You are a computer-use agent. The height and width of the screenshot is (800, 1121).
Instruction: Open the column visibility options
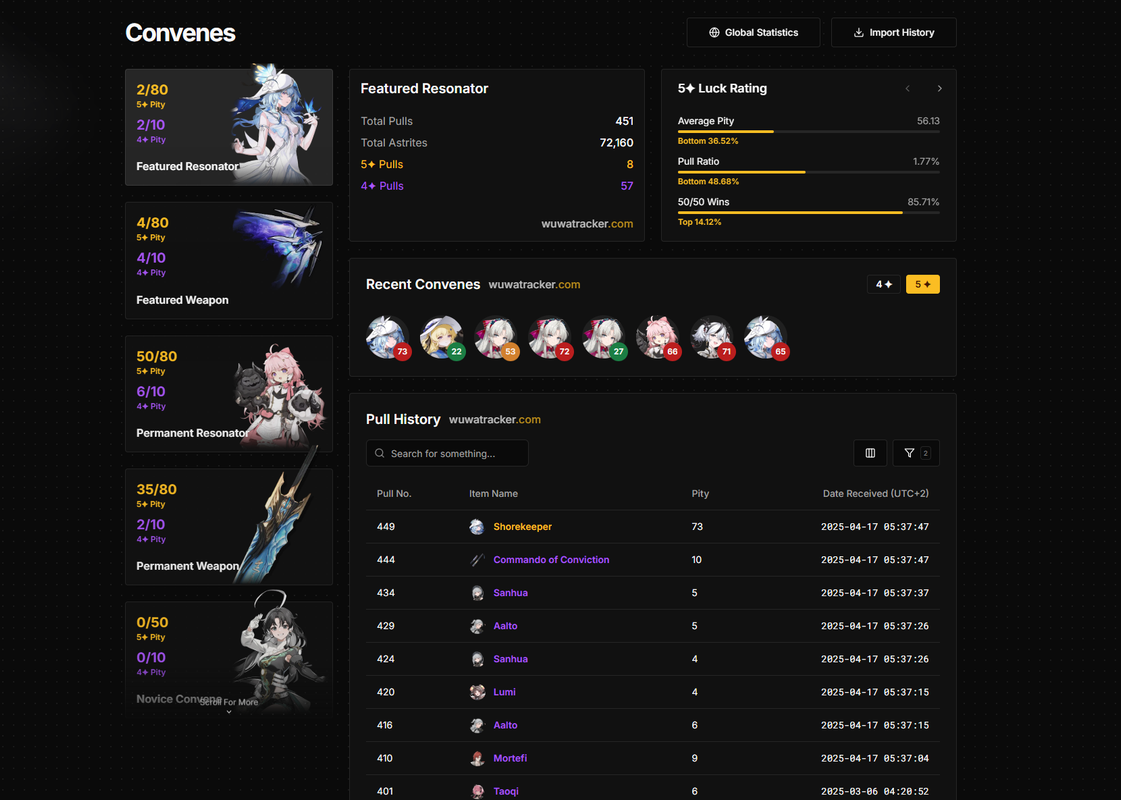click(870, 453)
